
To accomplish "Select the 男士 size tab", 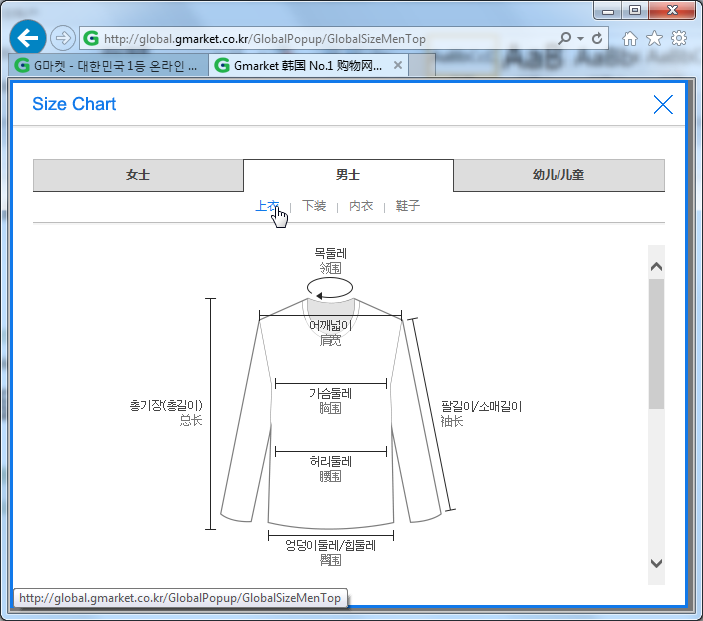I will [x=348, y=175].
